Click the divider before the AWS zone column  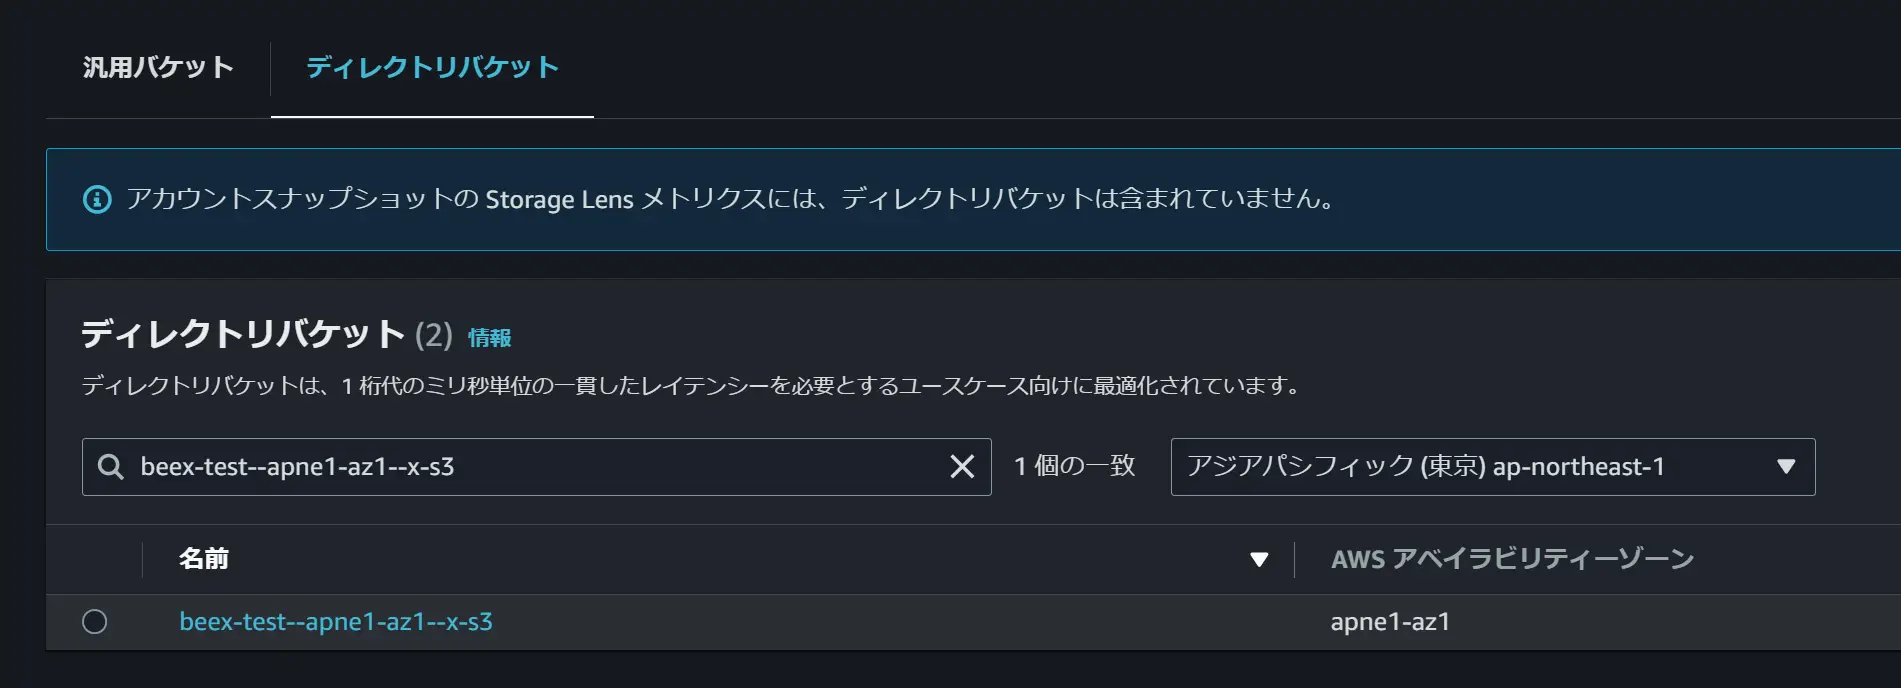click(x=1295, y=560)
